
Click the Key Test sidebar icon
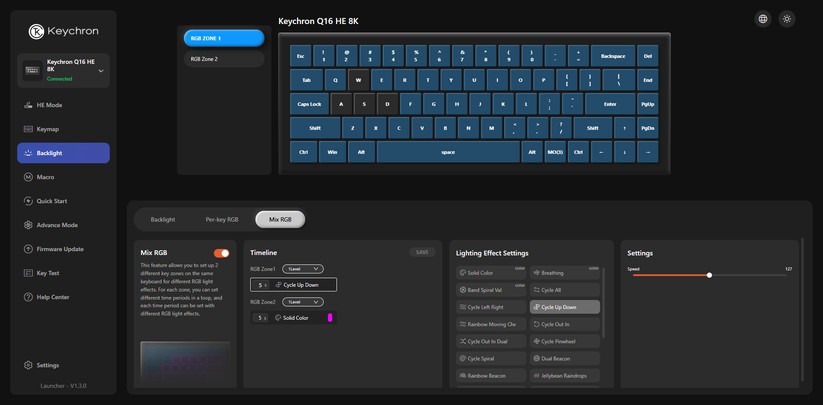coord(28,273)
